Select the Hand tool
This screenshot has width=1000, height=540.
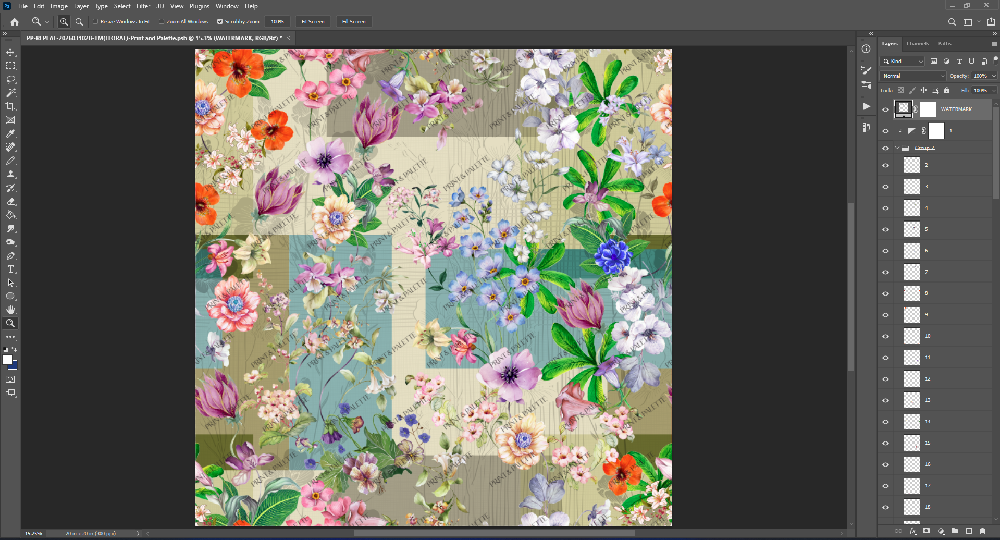coord(11,310)
